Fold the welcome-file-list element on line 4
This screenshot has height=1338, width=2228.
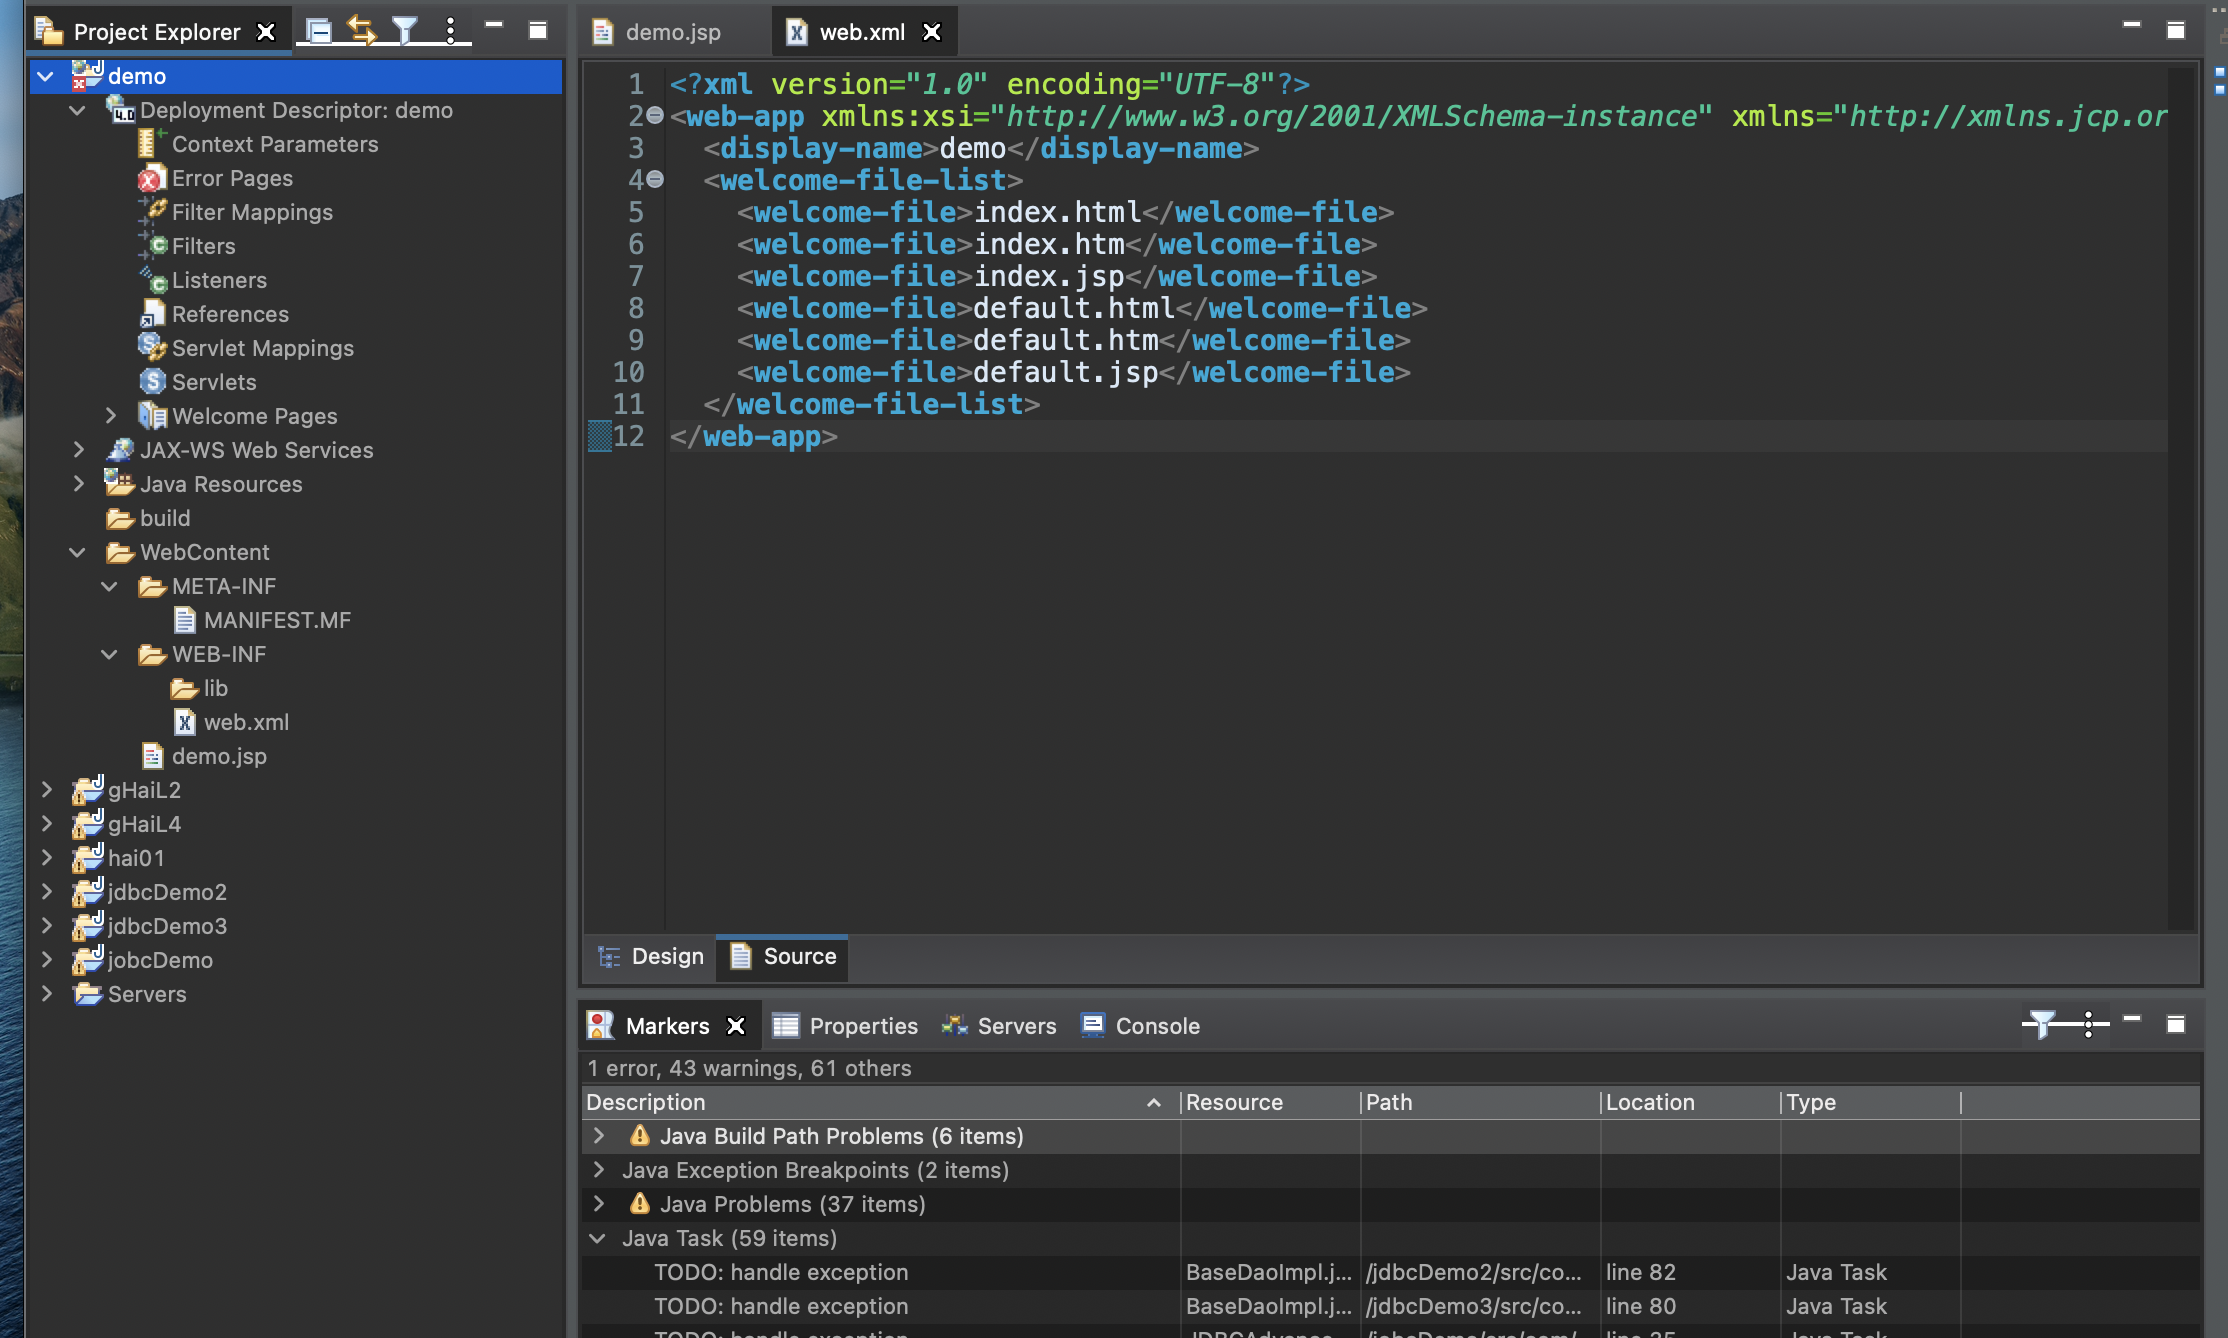point(655,180)
